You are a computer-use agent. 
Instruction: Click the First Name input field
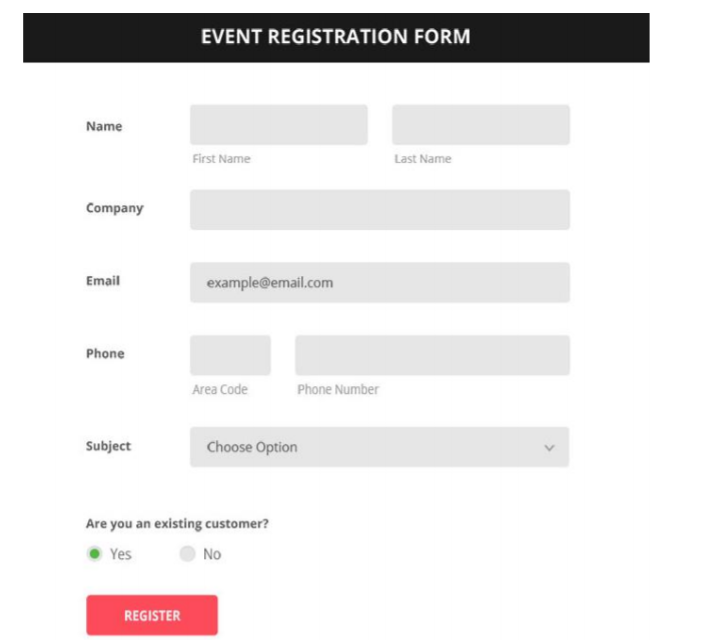pos(279,125)
